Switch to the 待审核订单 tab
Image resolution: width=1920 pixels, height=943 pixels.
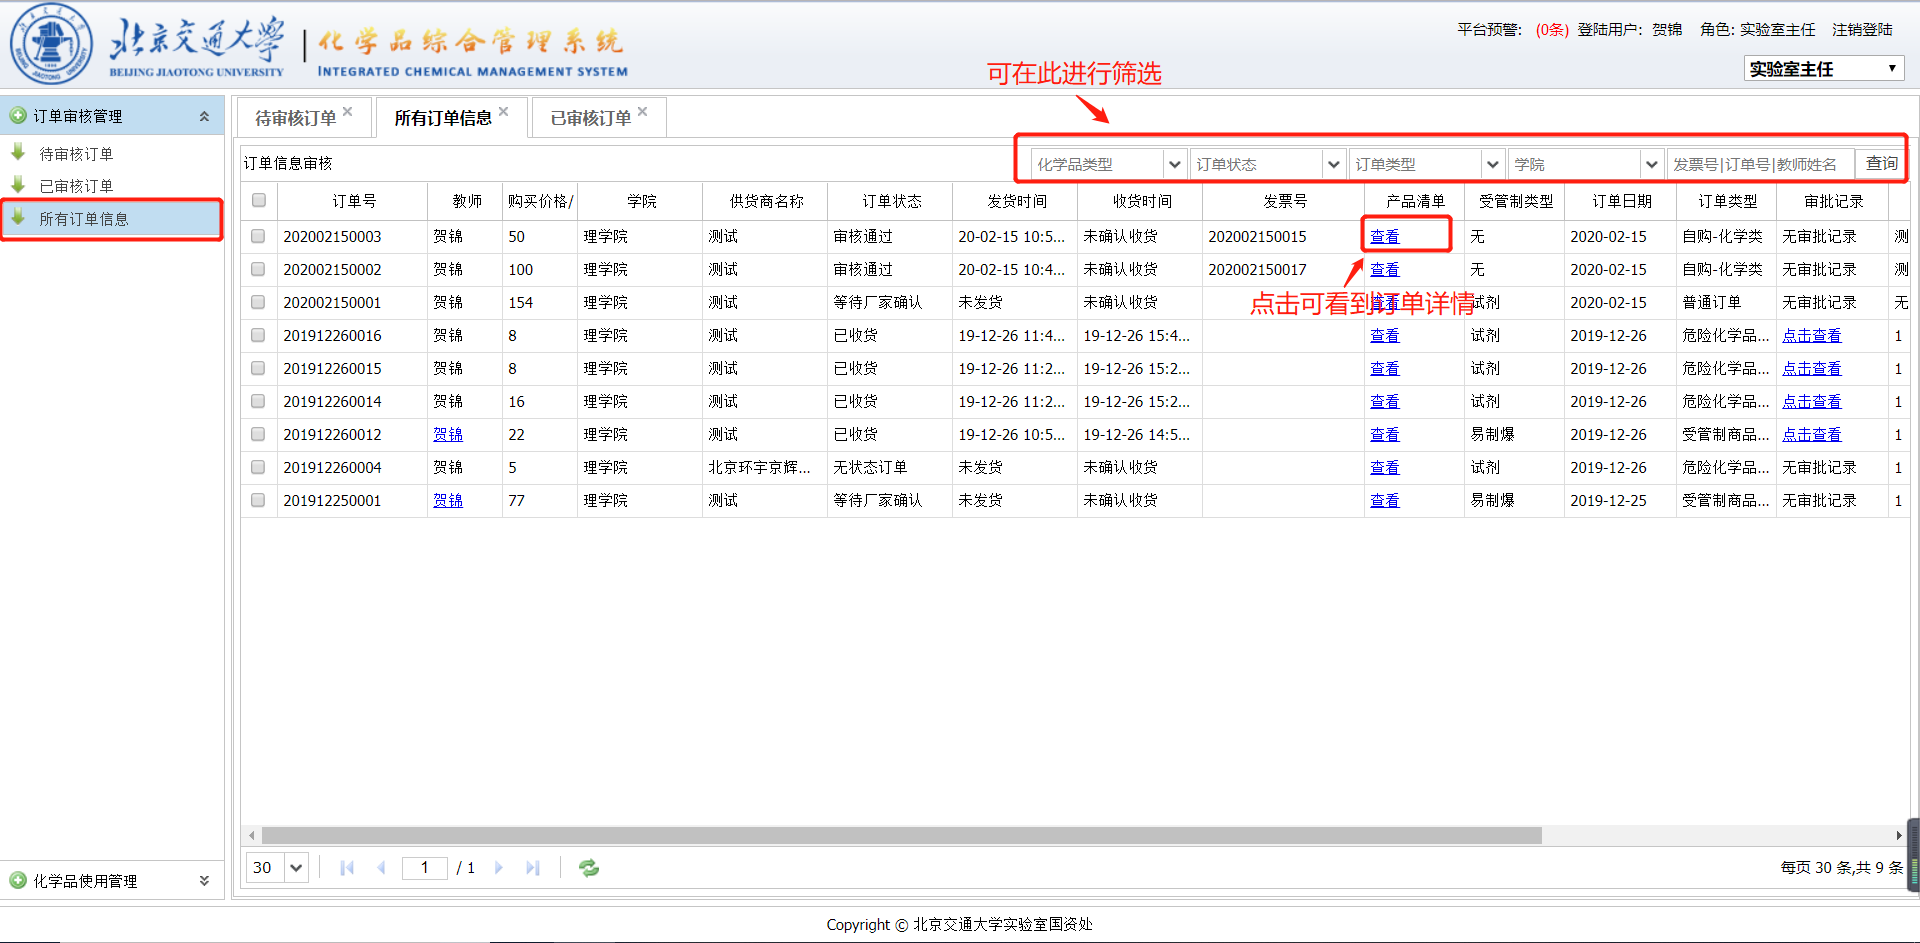(295, 118)
